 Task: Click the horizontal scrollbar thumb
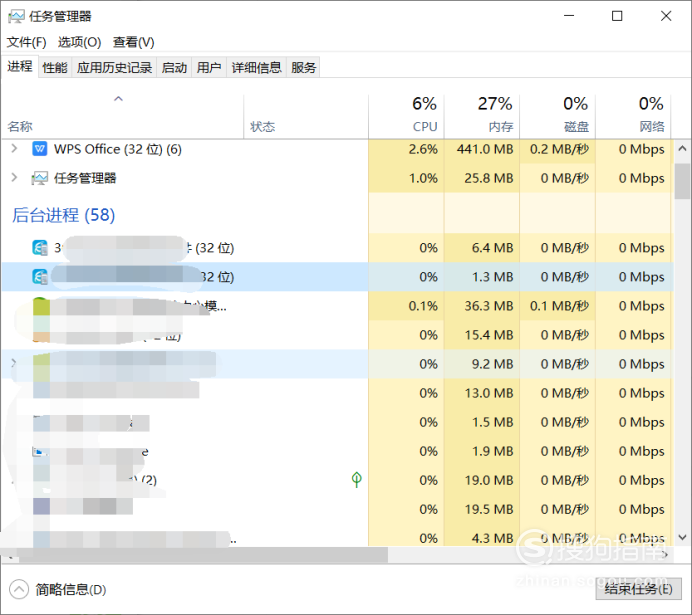[x=203, y=555]
